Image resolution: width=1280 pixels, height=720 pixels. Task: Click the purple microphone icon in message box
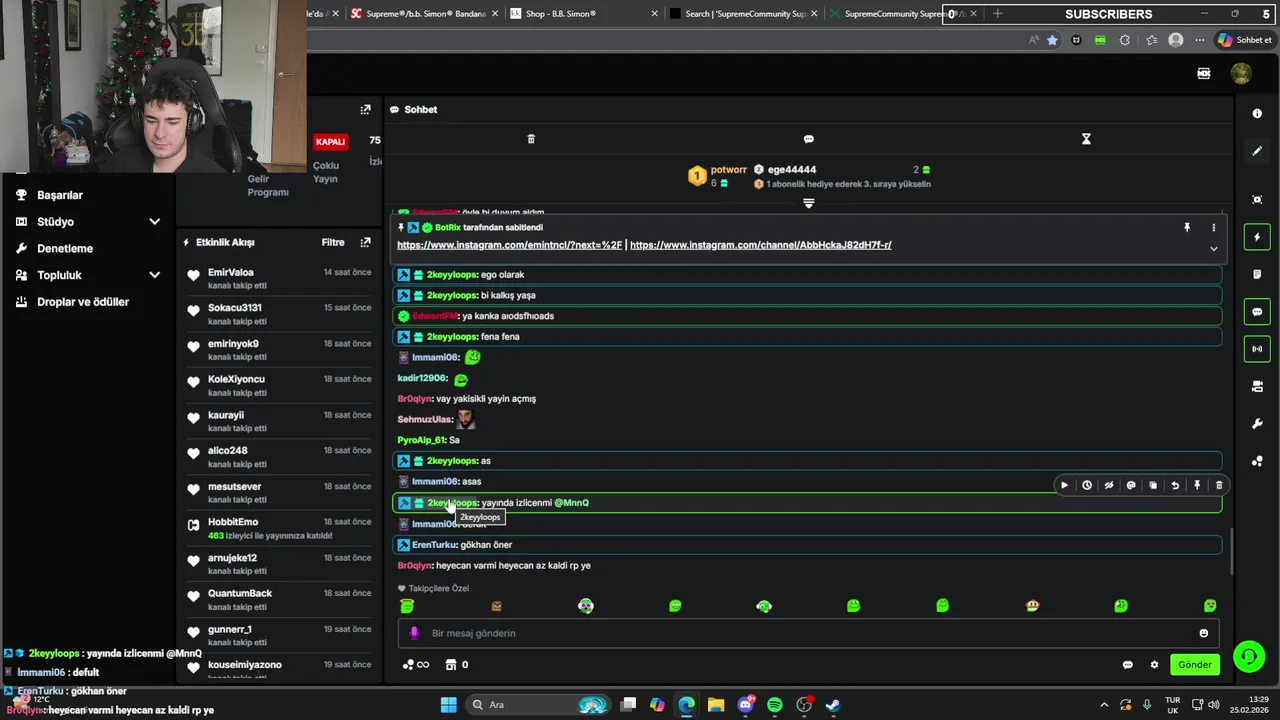click(x=414, y=633)
